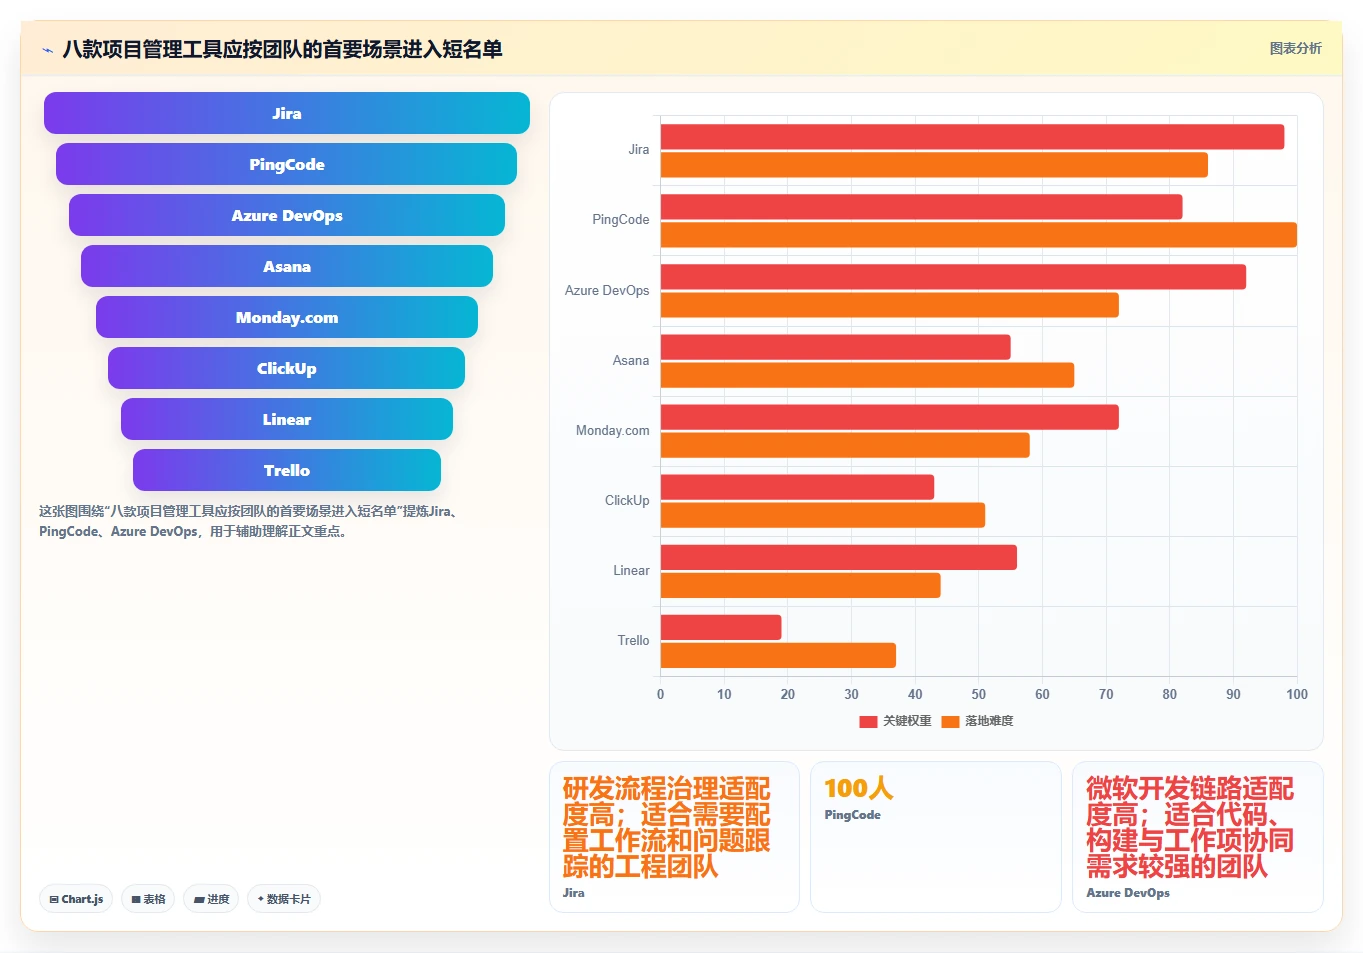1363x953 pixels.
Task: Click Azure DevOps' red 关键权重 bar
Action: (x=953, y=277)
